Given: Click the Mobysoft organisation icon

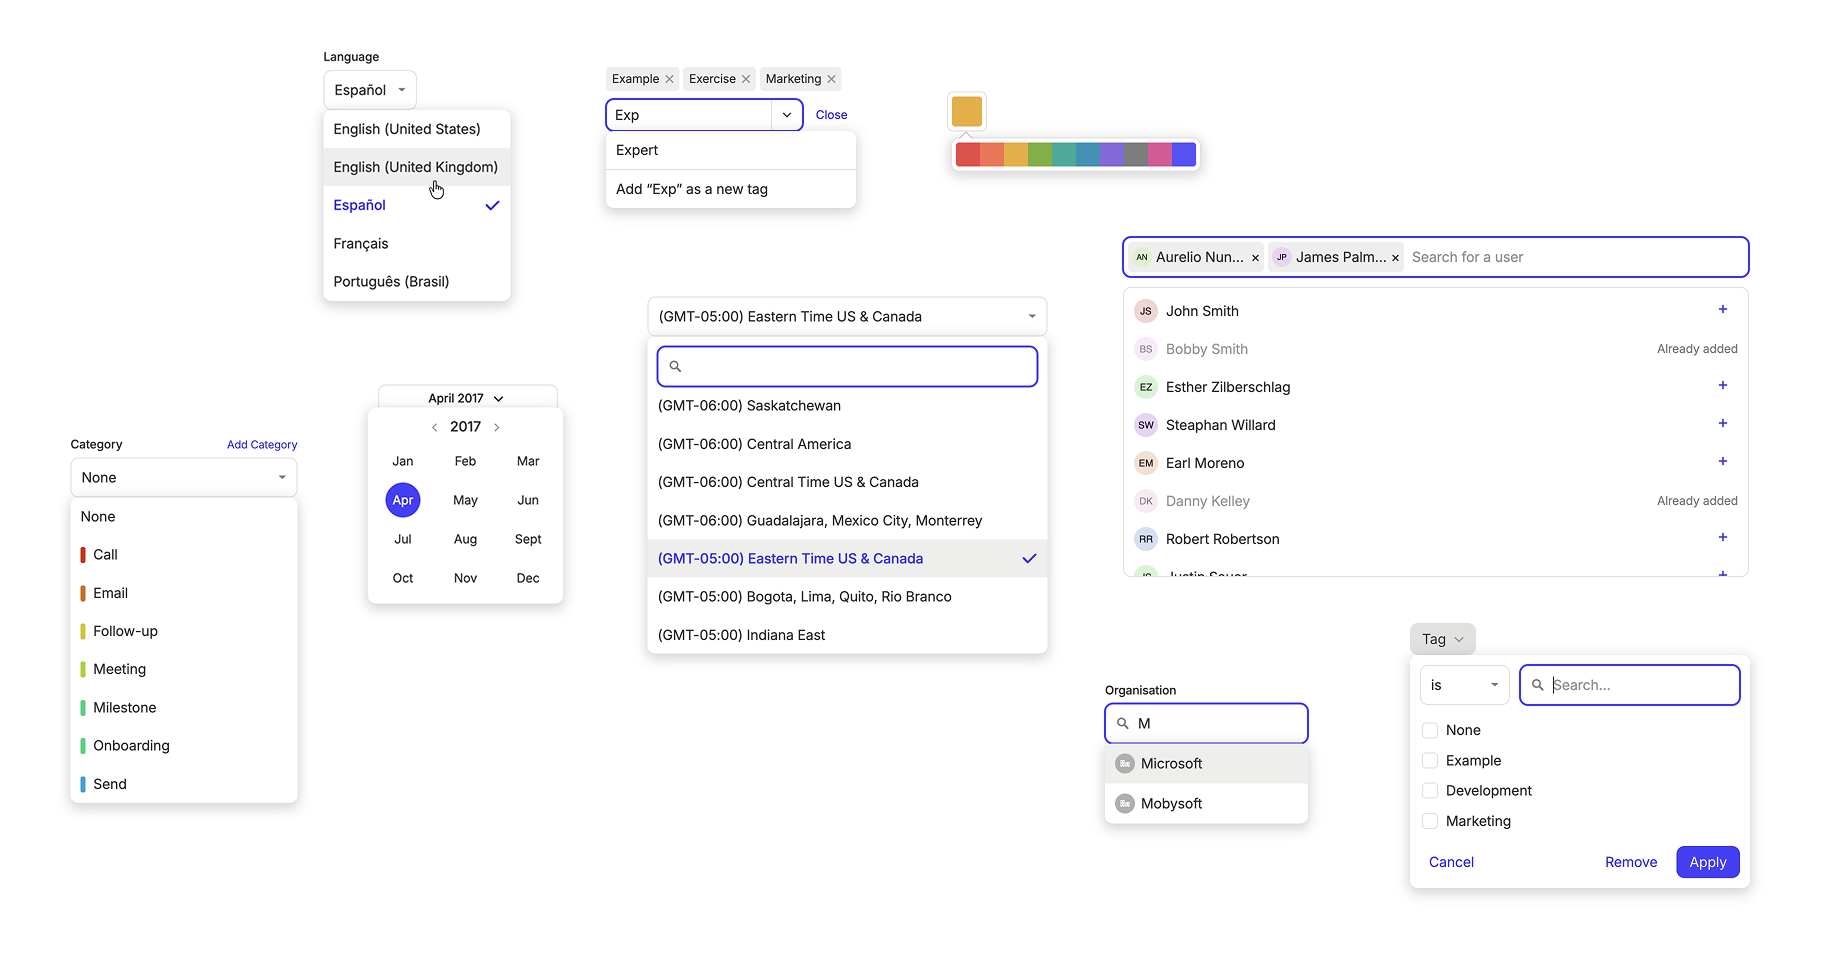Looking at the screenshot, I should coord(1125,804).
